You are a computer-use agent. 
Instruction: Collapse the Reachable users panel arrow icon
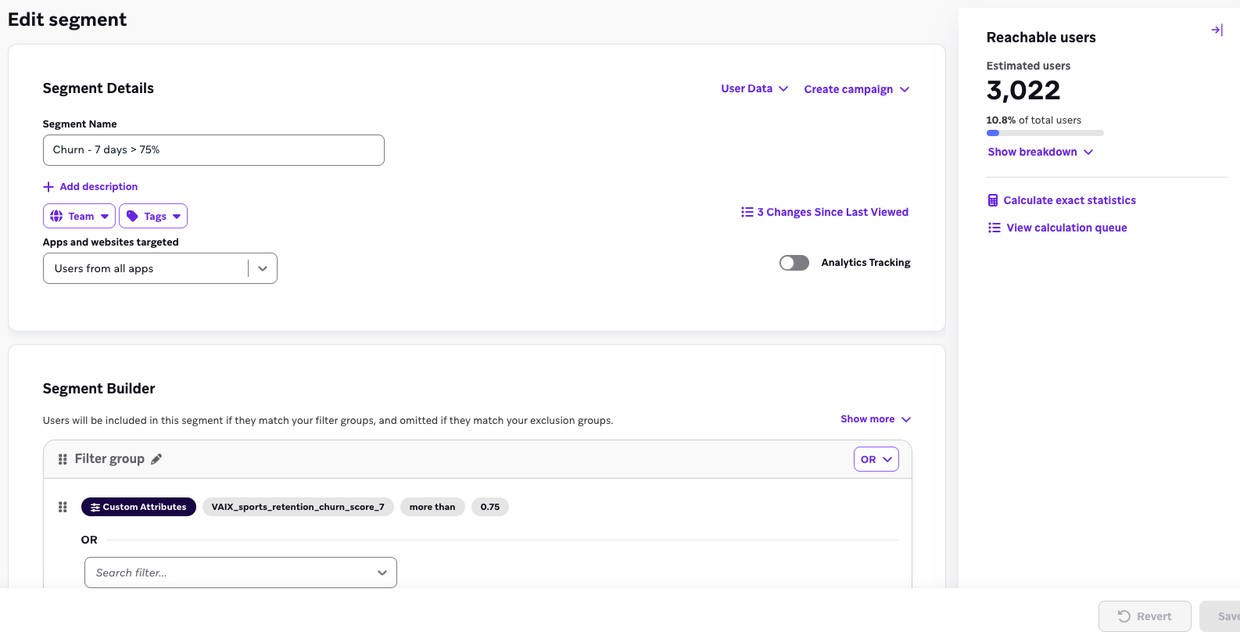click(1217, 30)
